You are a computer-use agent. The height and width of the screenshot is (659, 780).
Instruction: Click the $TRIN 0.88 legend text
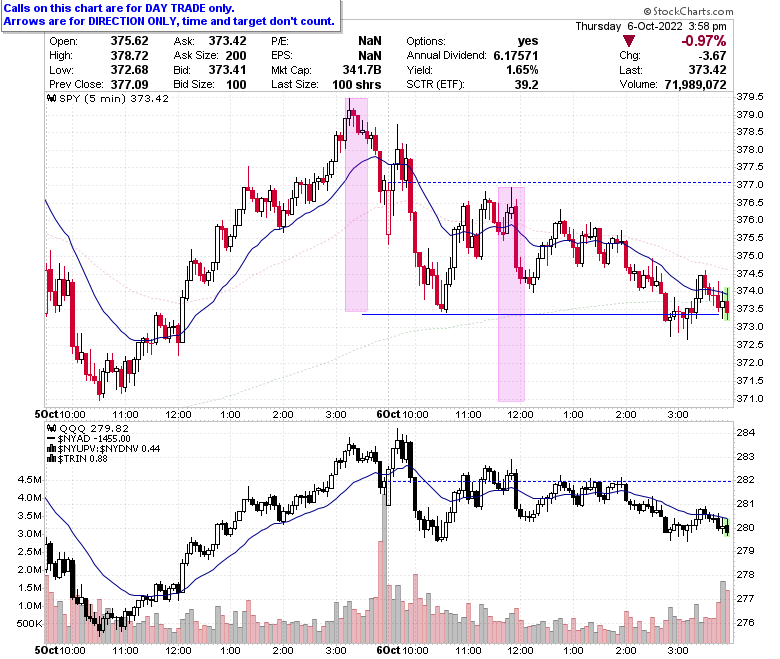(x=83, y=459)
